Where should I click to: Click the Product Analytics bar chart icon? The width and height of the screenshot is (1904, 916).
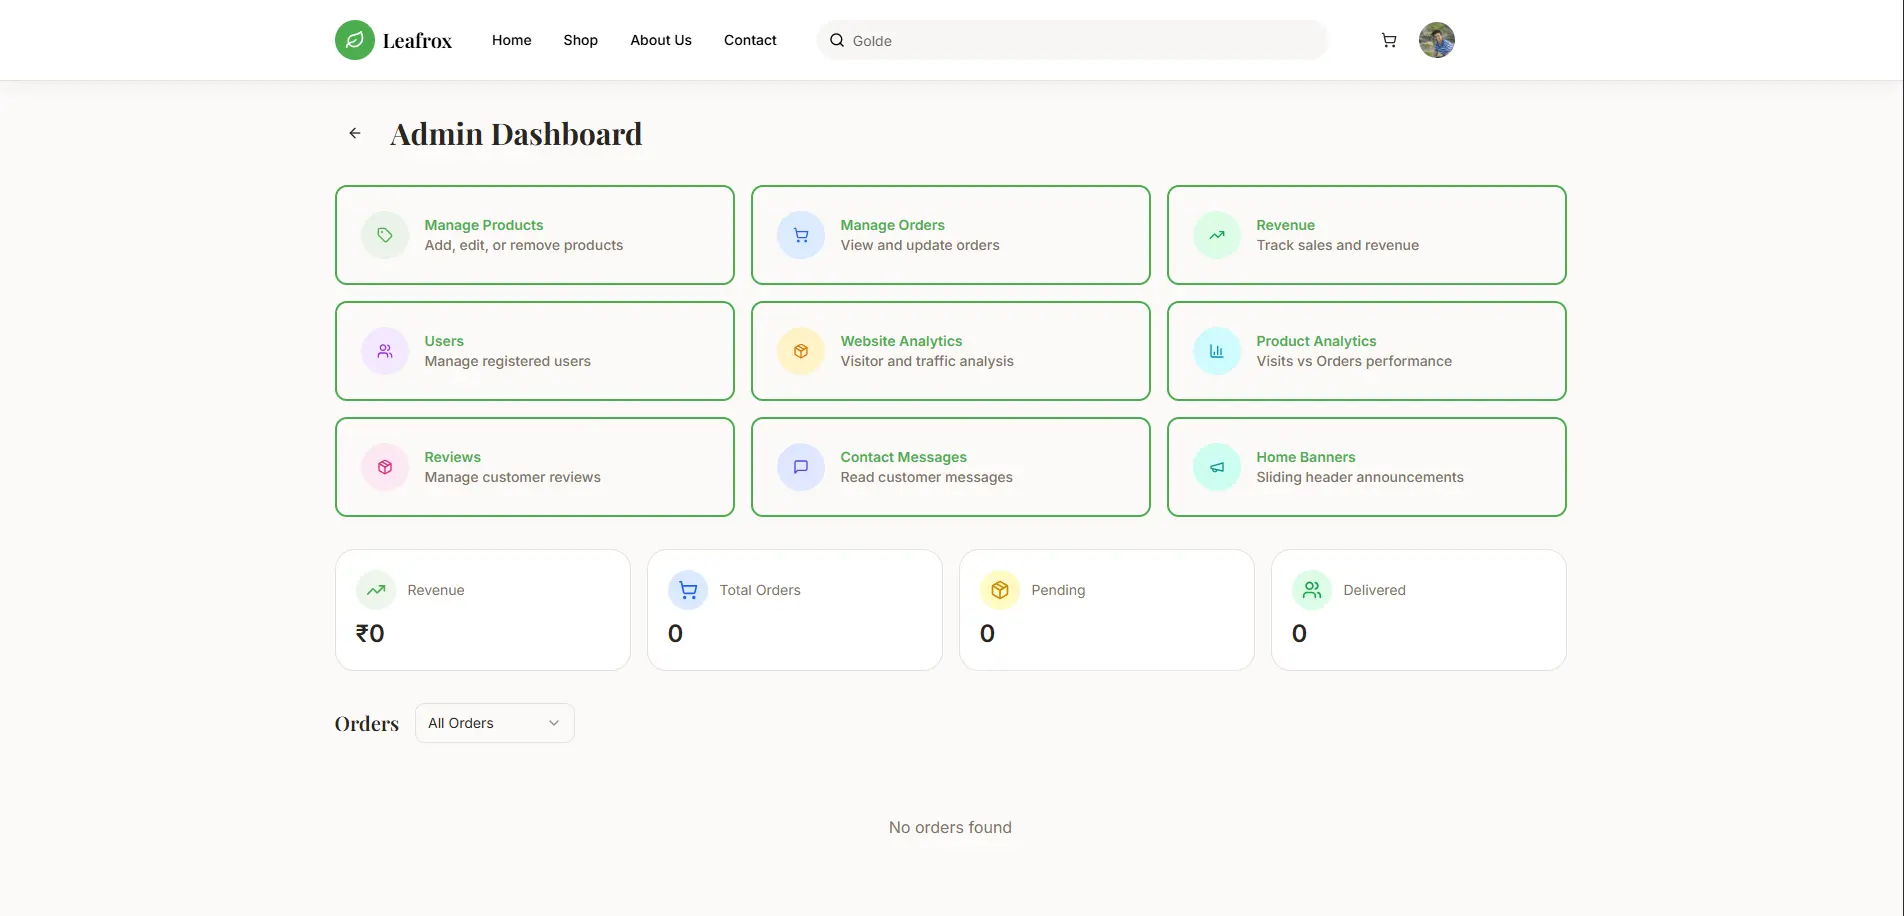point(1217,351)
